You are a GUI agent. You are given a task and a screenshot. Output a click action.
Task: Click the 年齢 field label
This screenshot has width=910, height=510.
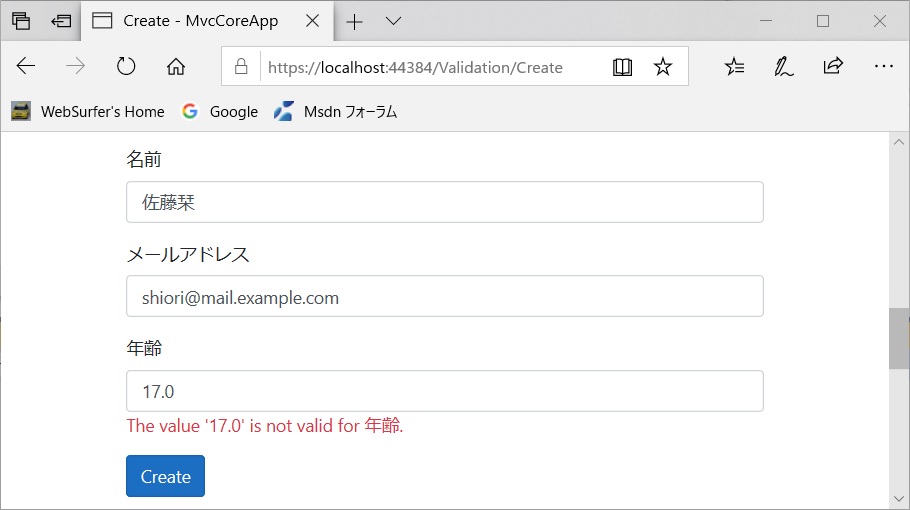click(x=145, y=348)
